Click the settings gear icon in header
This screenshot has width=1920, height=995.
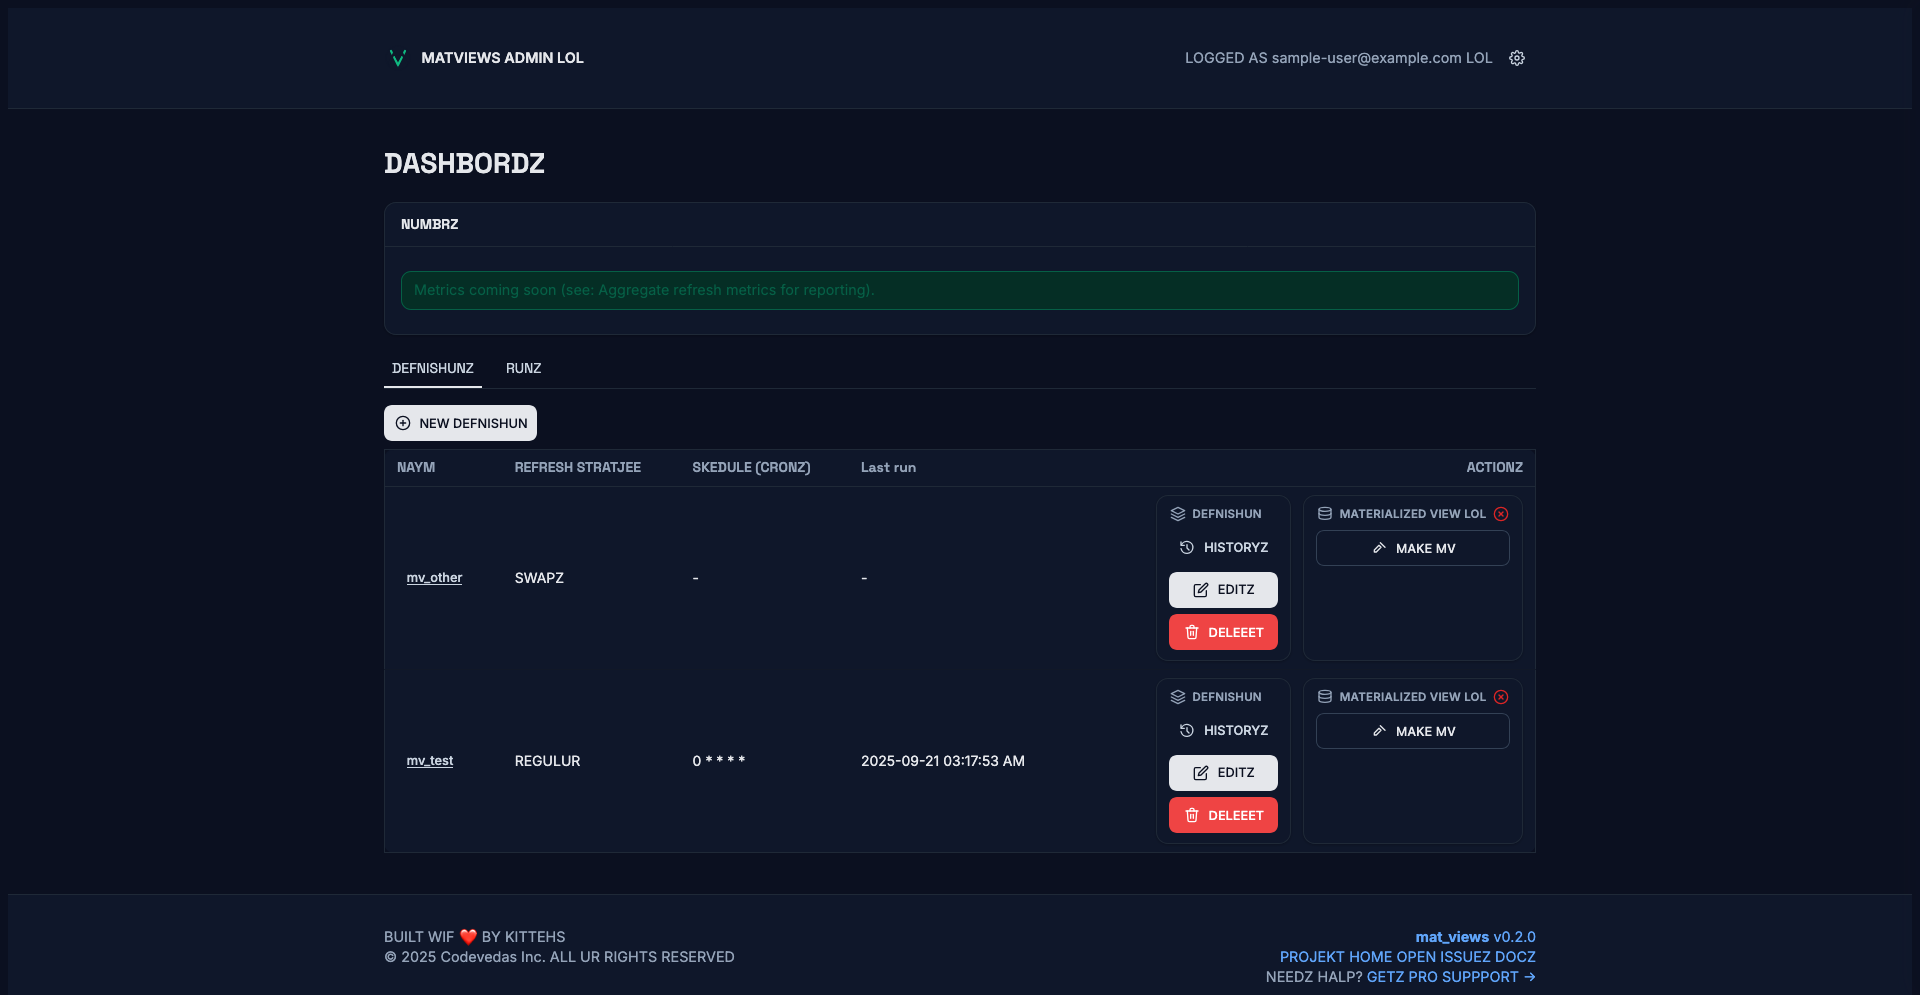tap(1517, 58)
